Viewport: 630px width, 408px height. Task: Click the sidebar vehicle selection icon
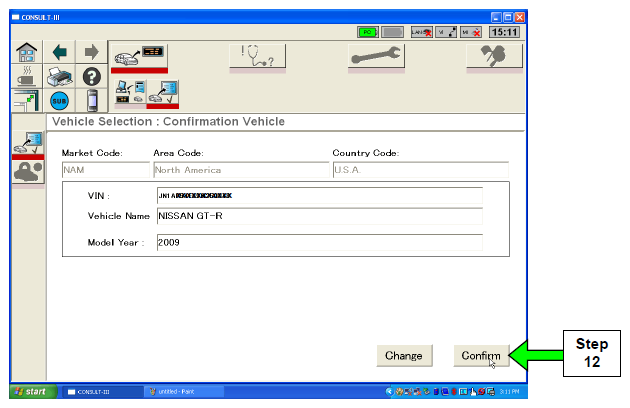27,143
